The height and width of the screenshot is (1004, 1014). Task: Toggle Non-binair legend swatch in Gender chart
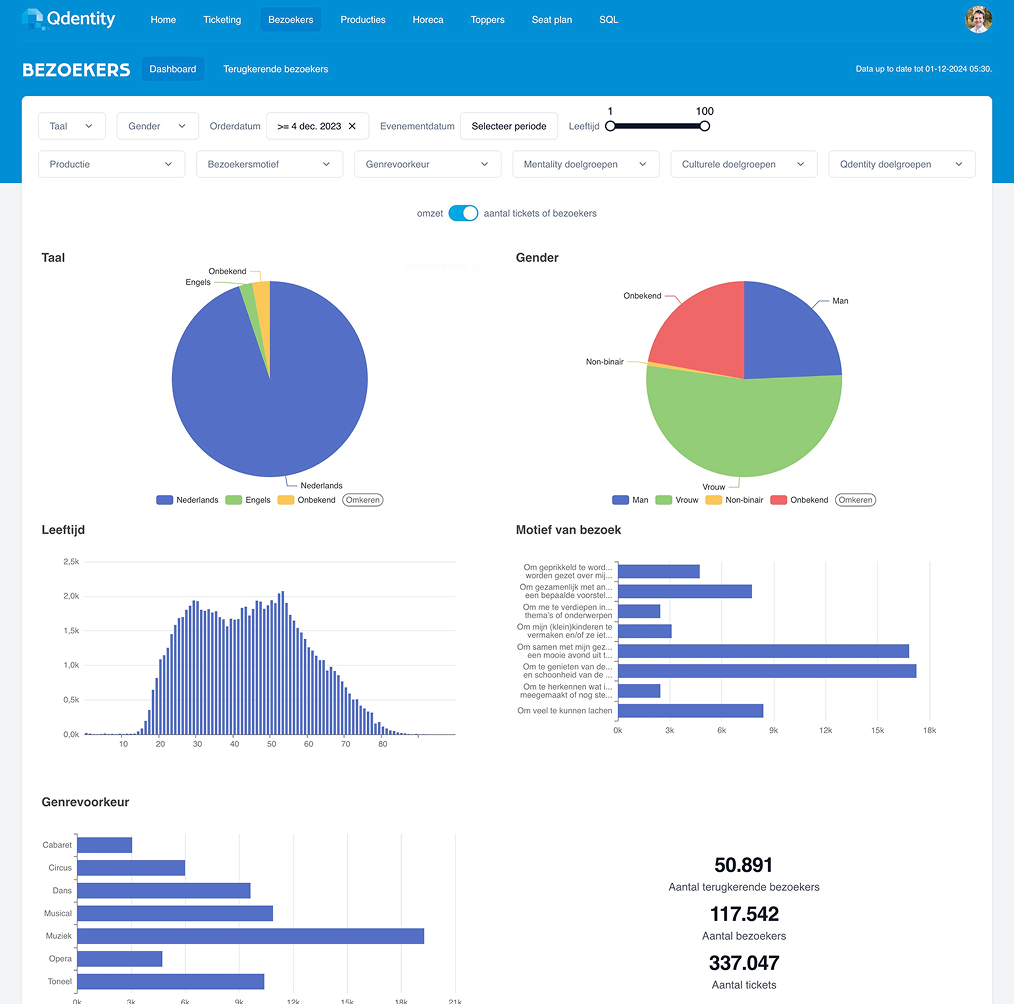coord(714,500)
